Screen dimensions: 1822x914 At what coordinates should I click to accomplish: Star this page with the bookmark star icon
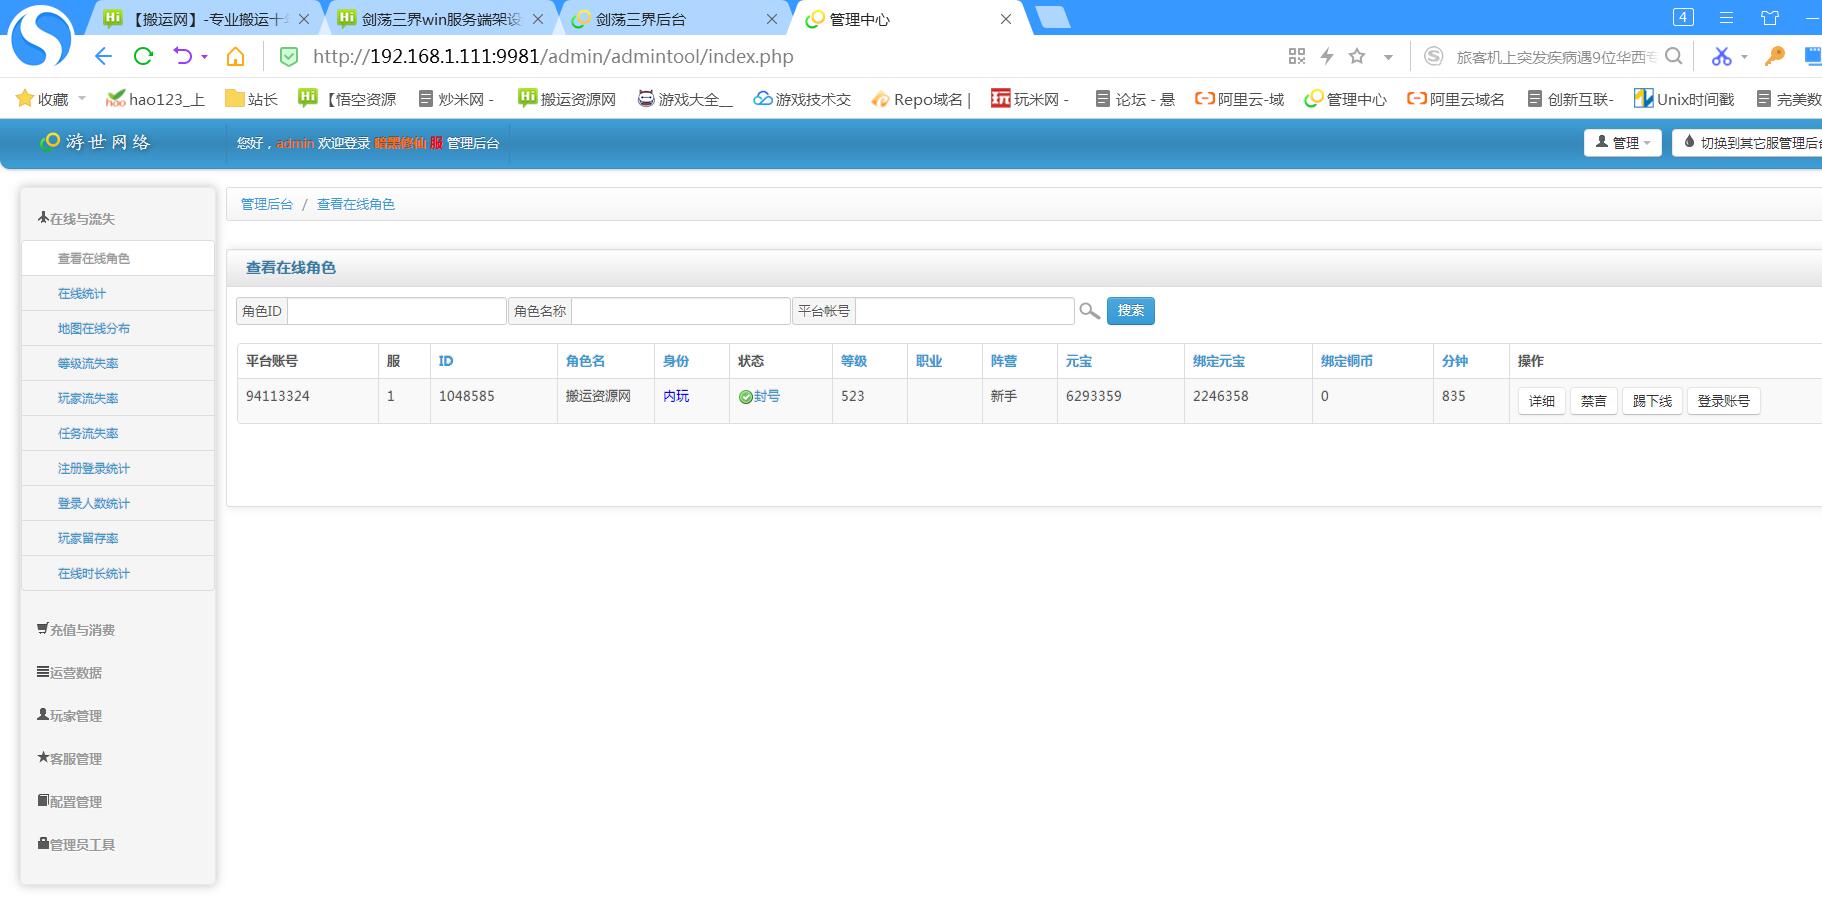1357,56
